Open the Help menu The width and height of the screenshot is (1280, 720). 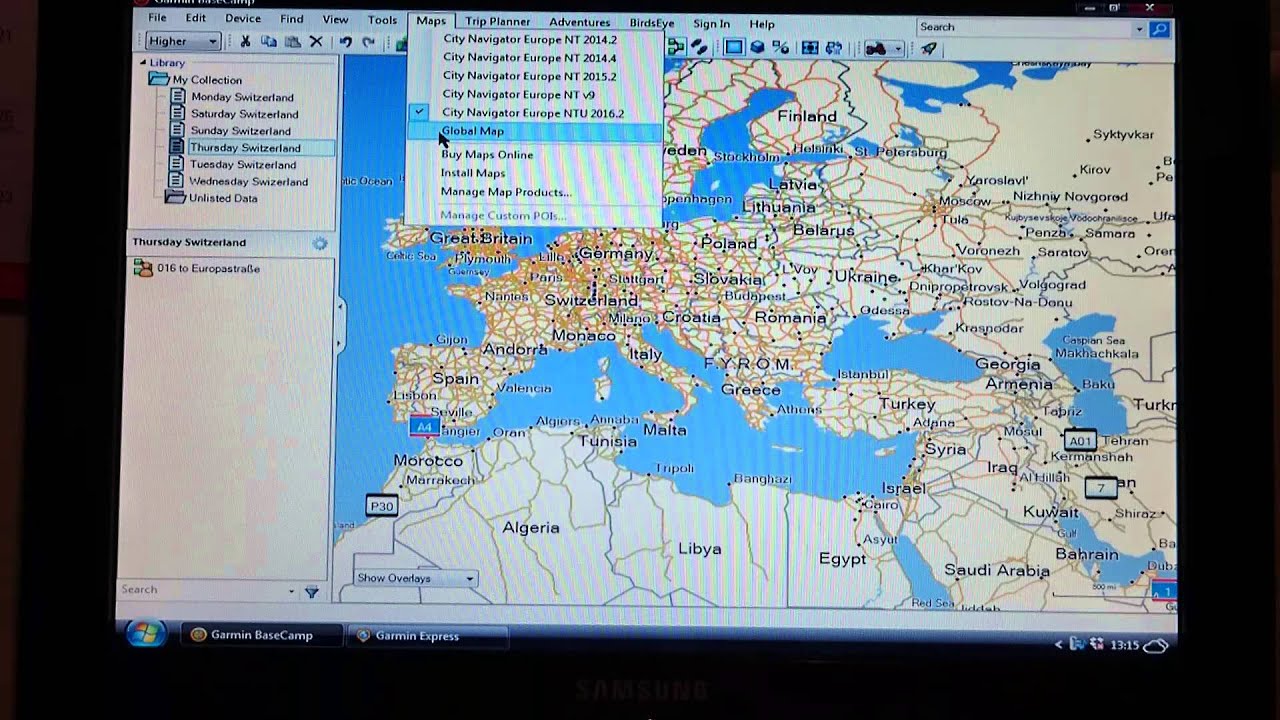click(762, 24)
